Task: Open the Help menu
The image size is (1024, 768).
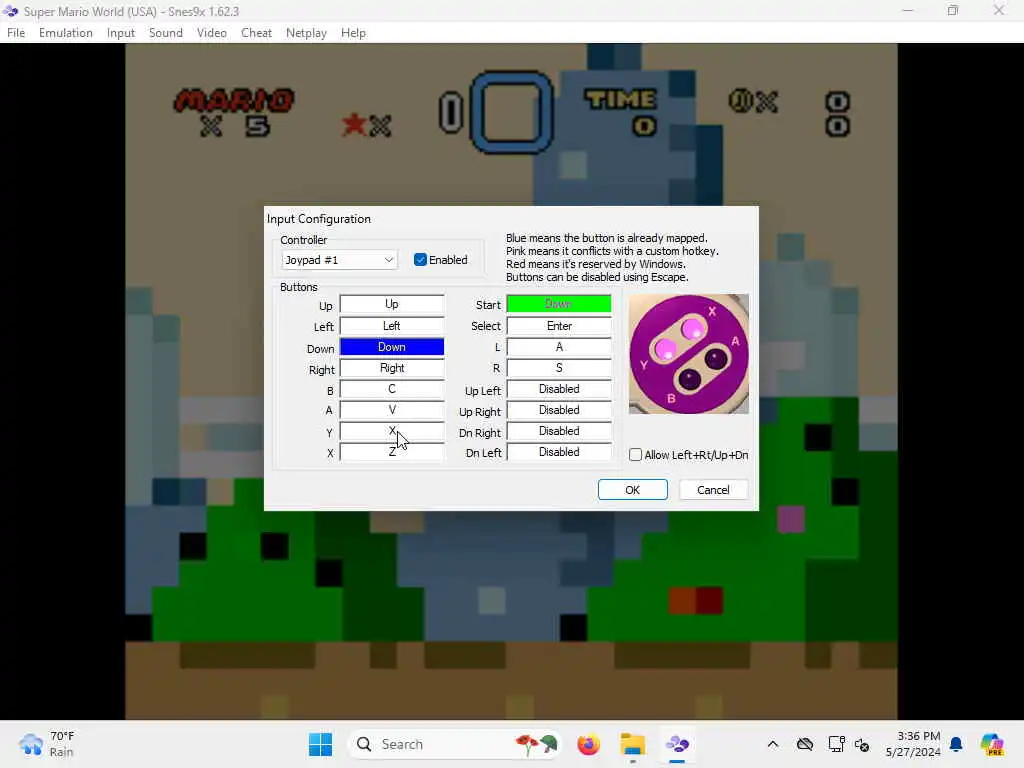Action: tap(353, 33)
